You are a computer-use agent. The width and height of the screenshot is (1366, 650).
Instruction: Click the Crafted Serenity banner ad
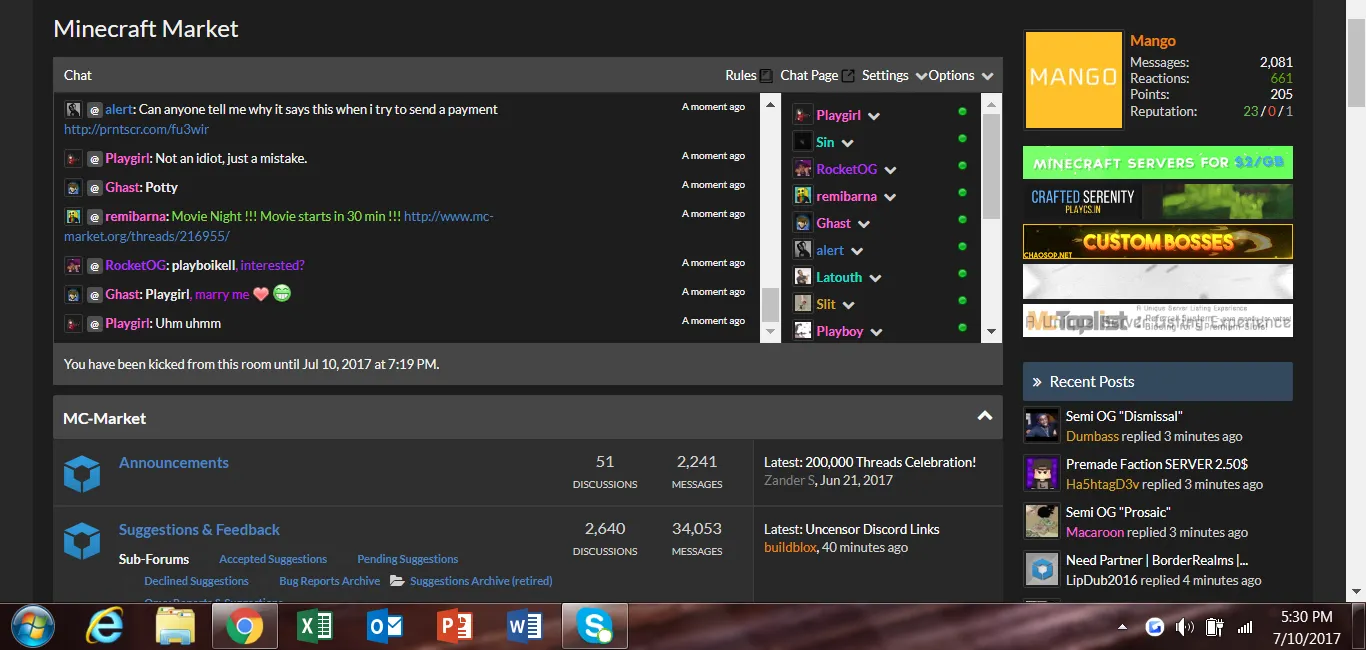point(1158,202)
